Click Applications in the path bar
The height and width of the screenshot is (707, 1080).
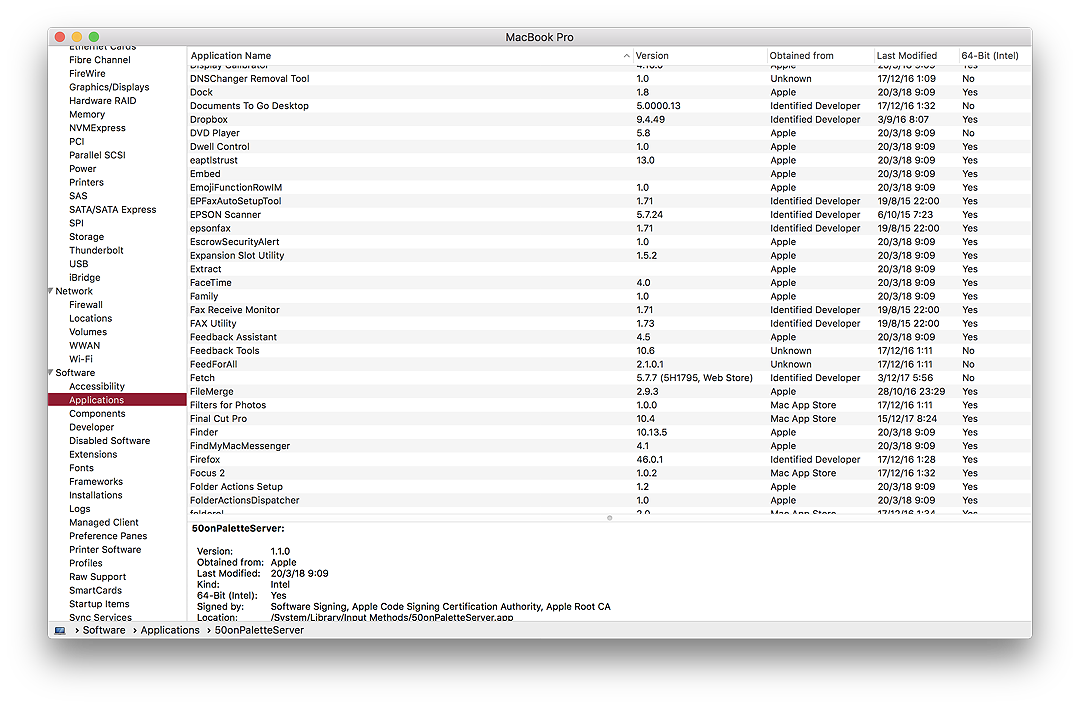(x=170, y=631)
